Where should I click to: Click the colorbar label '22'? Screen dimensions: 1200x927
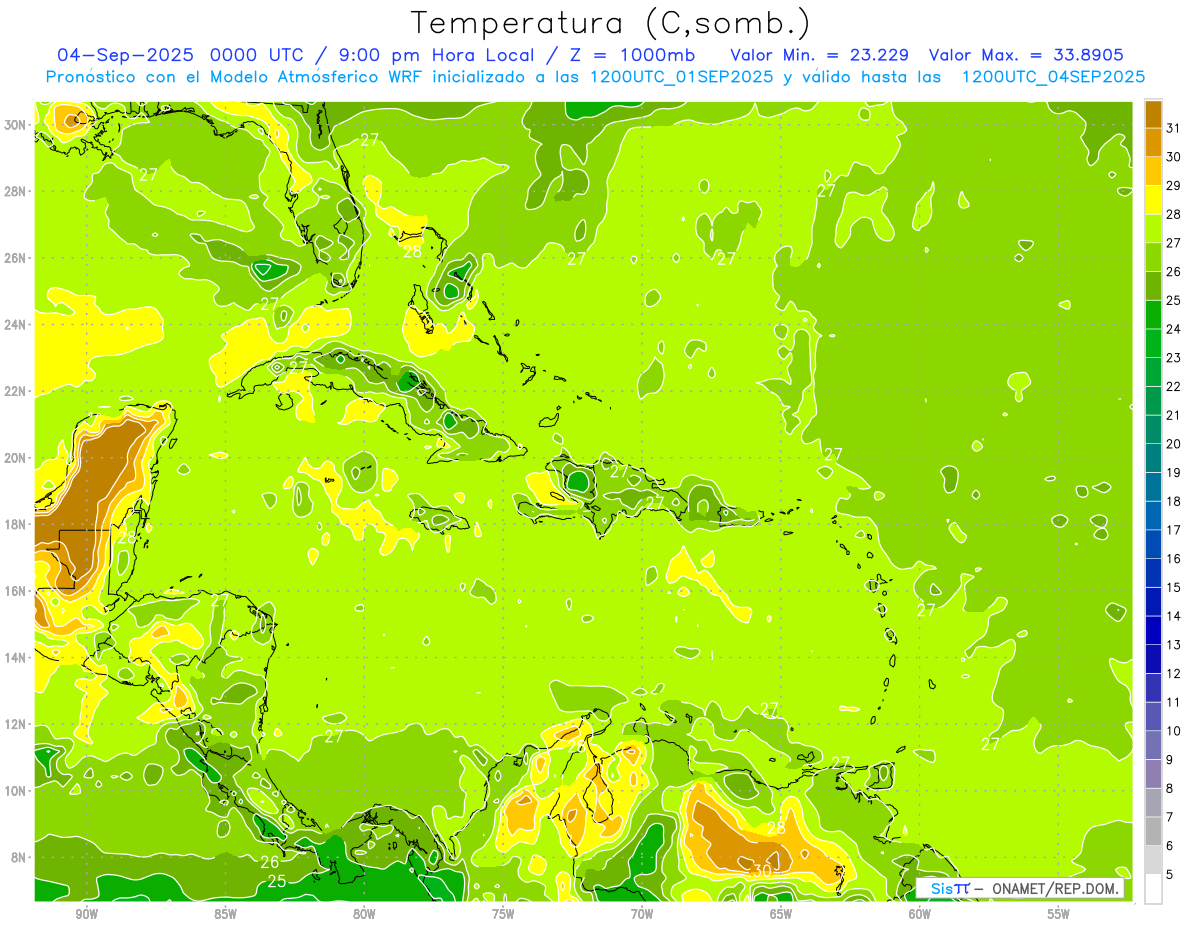tap(1174, 386)
